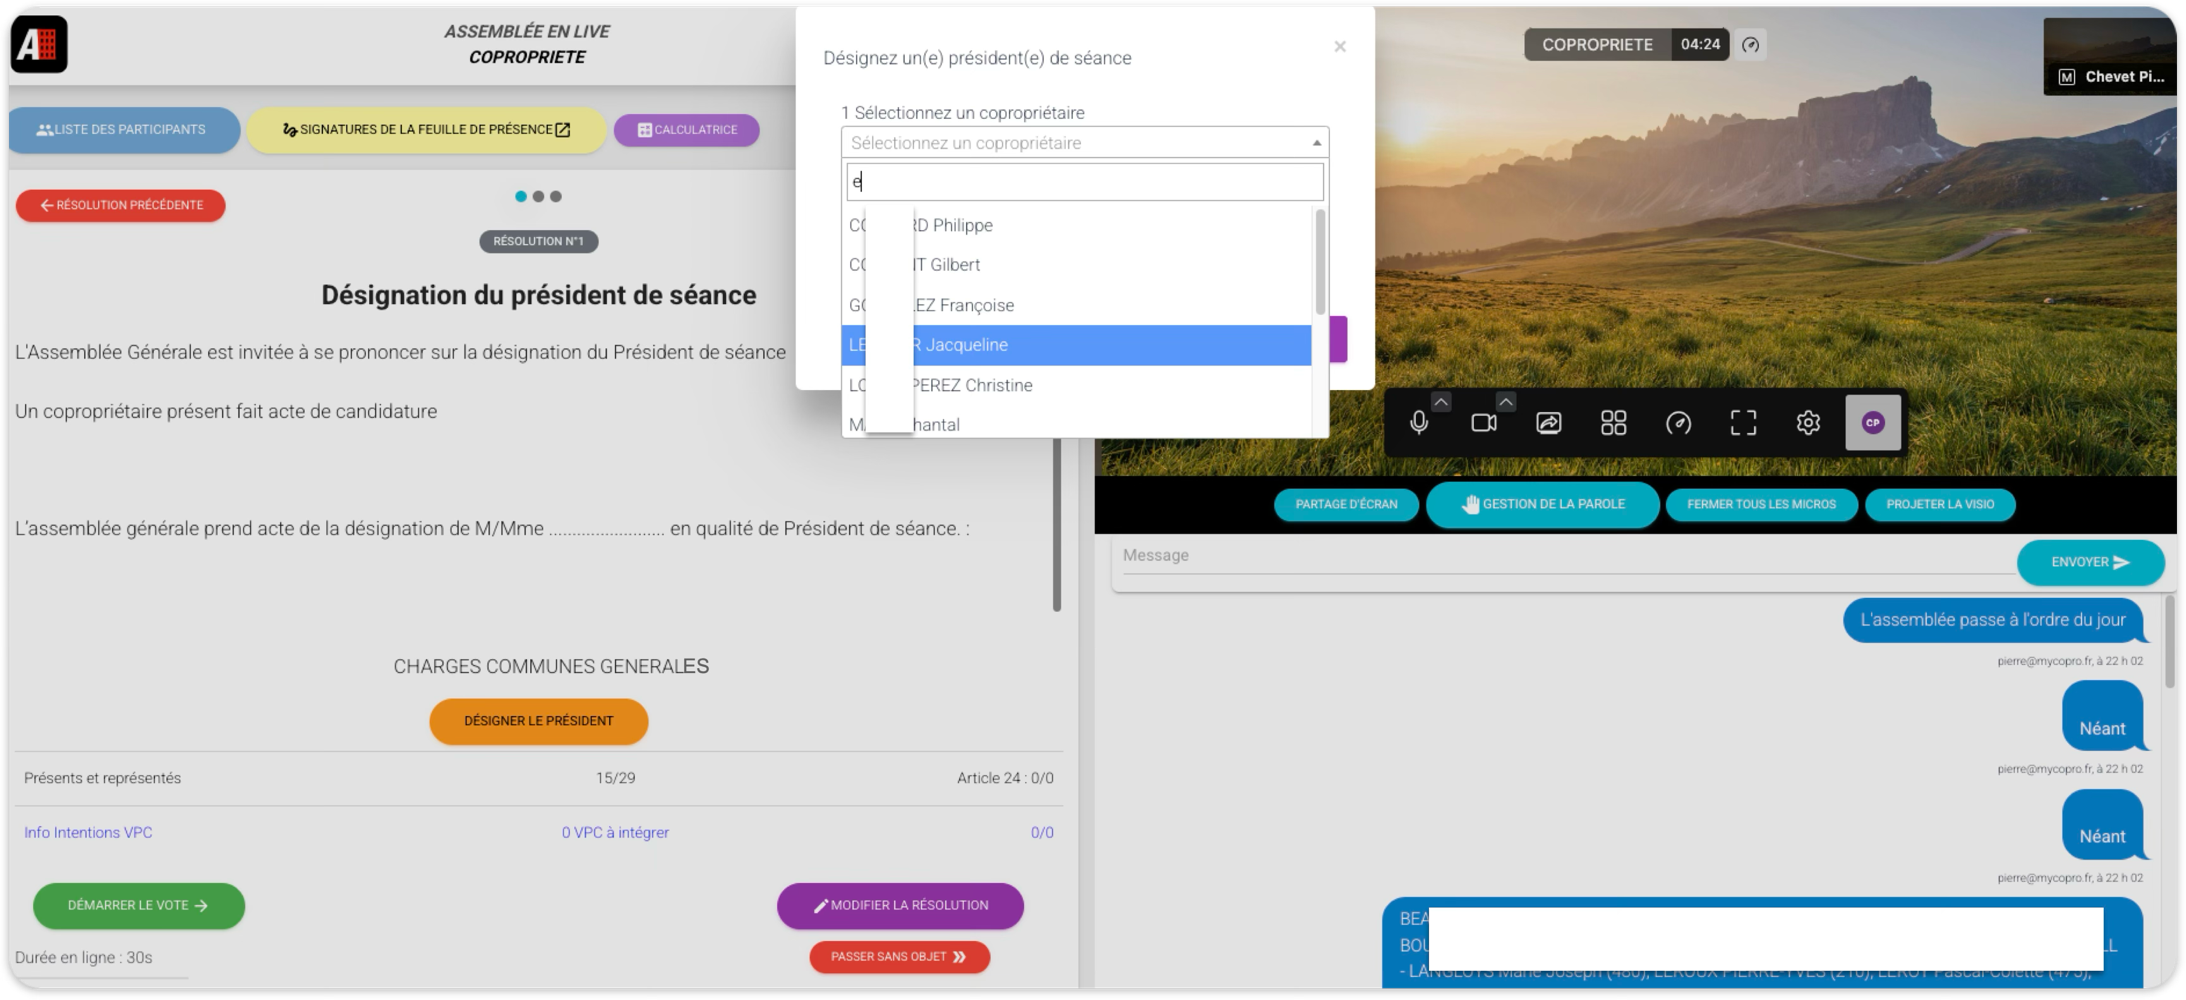Click the chat Message input field

1560,556
